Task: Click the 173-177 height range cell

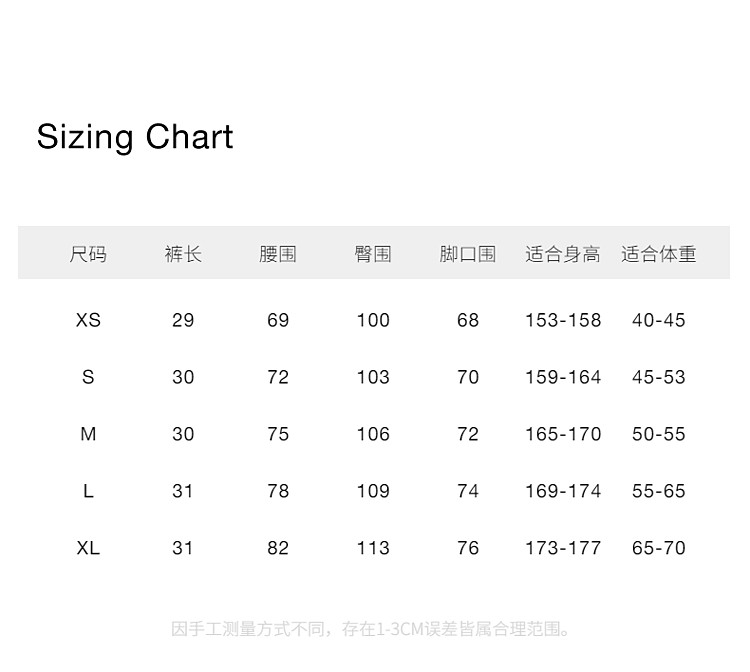Action: coord(563,548)
